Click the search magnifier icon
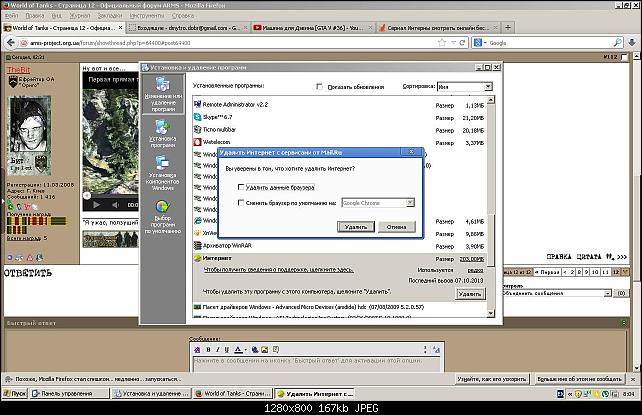 pos(618,43)
